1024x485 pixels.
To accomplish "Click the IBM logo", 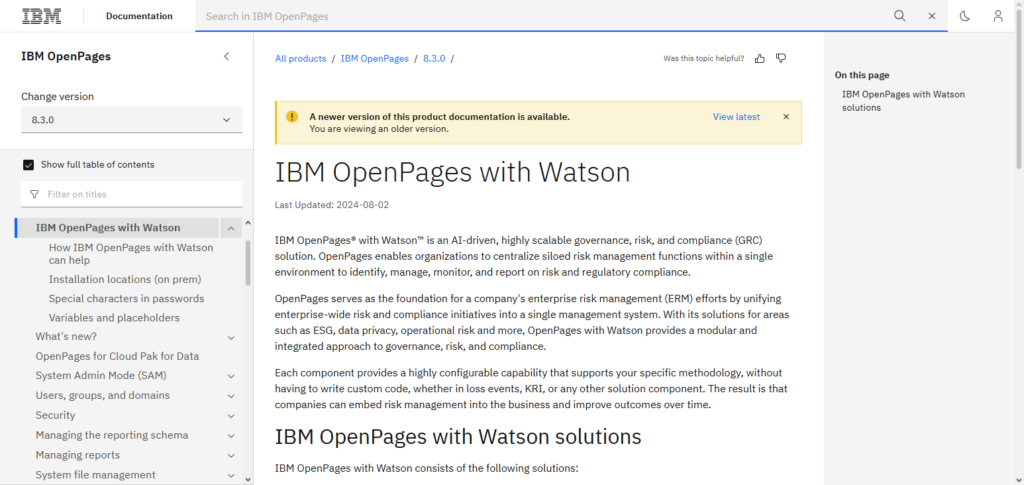I will pos(42,16).
